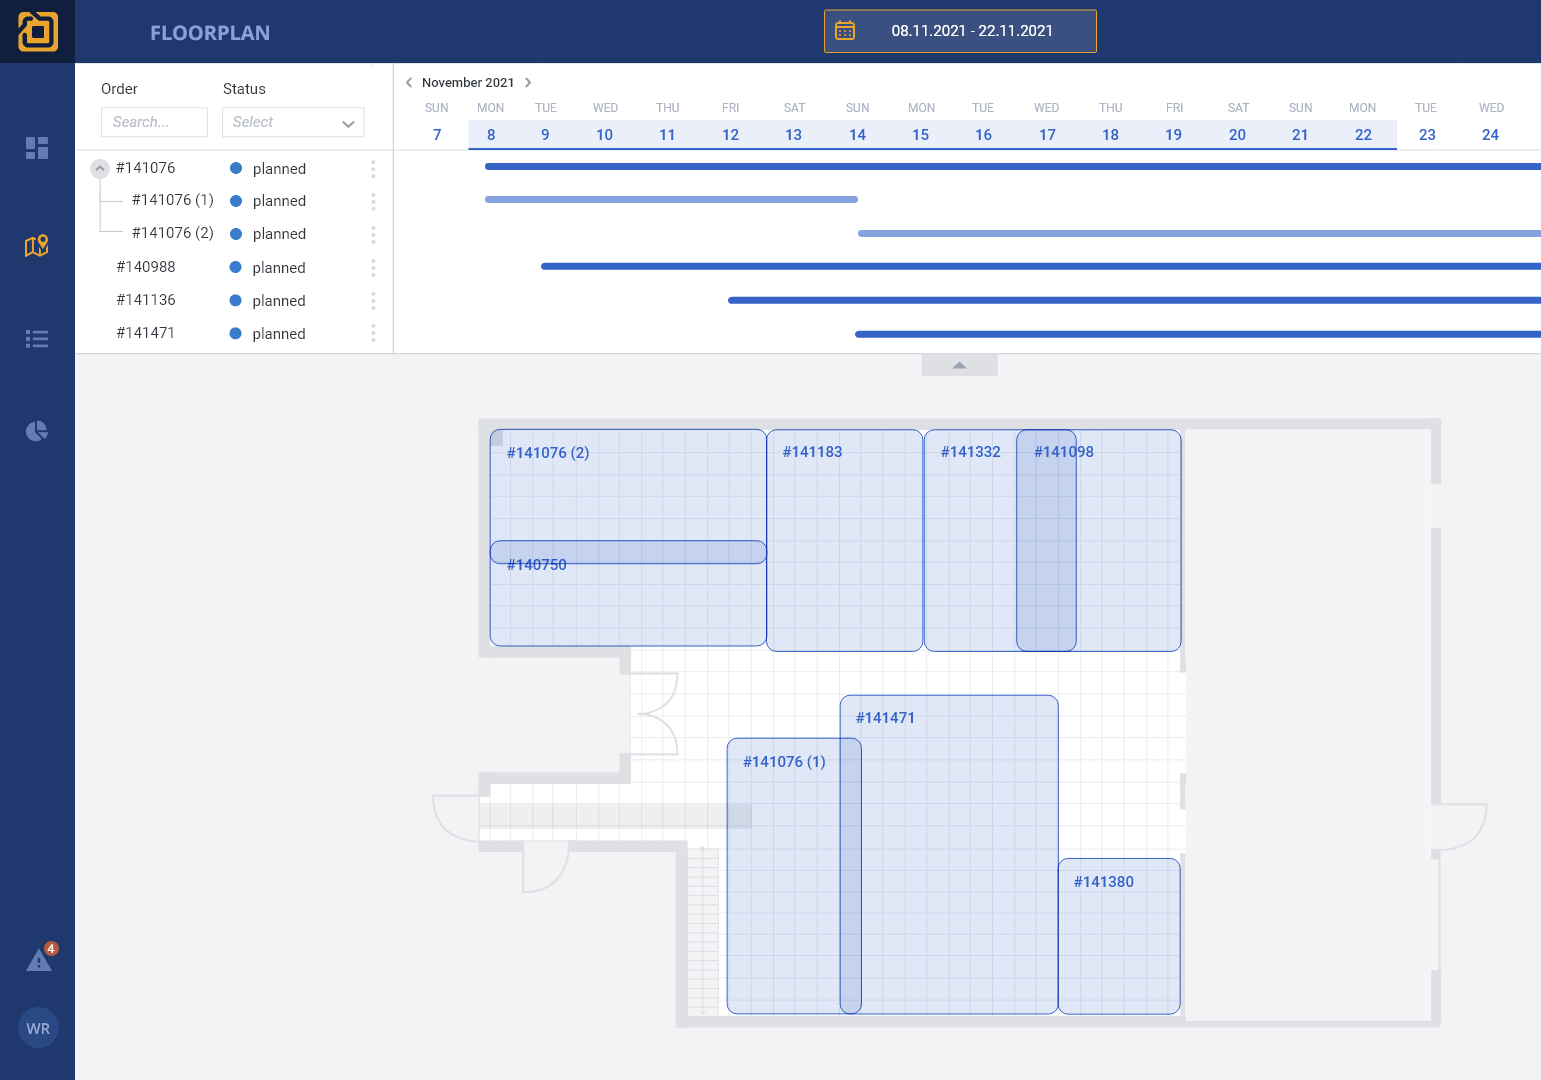The image size is (1541, 1080).
Task: Click the #141076 (1) timeline bar
Action: (671, 200)
